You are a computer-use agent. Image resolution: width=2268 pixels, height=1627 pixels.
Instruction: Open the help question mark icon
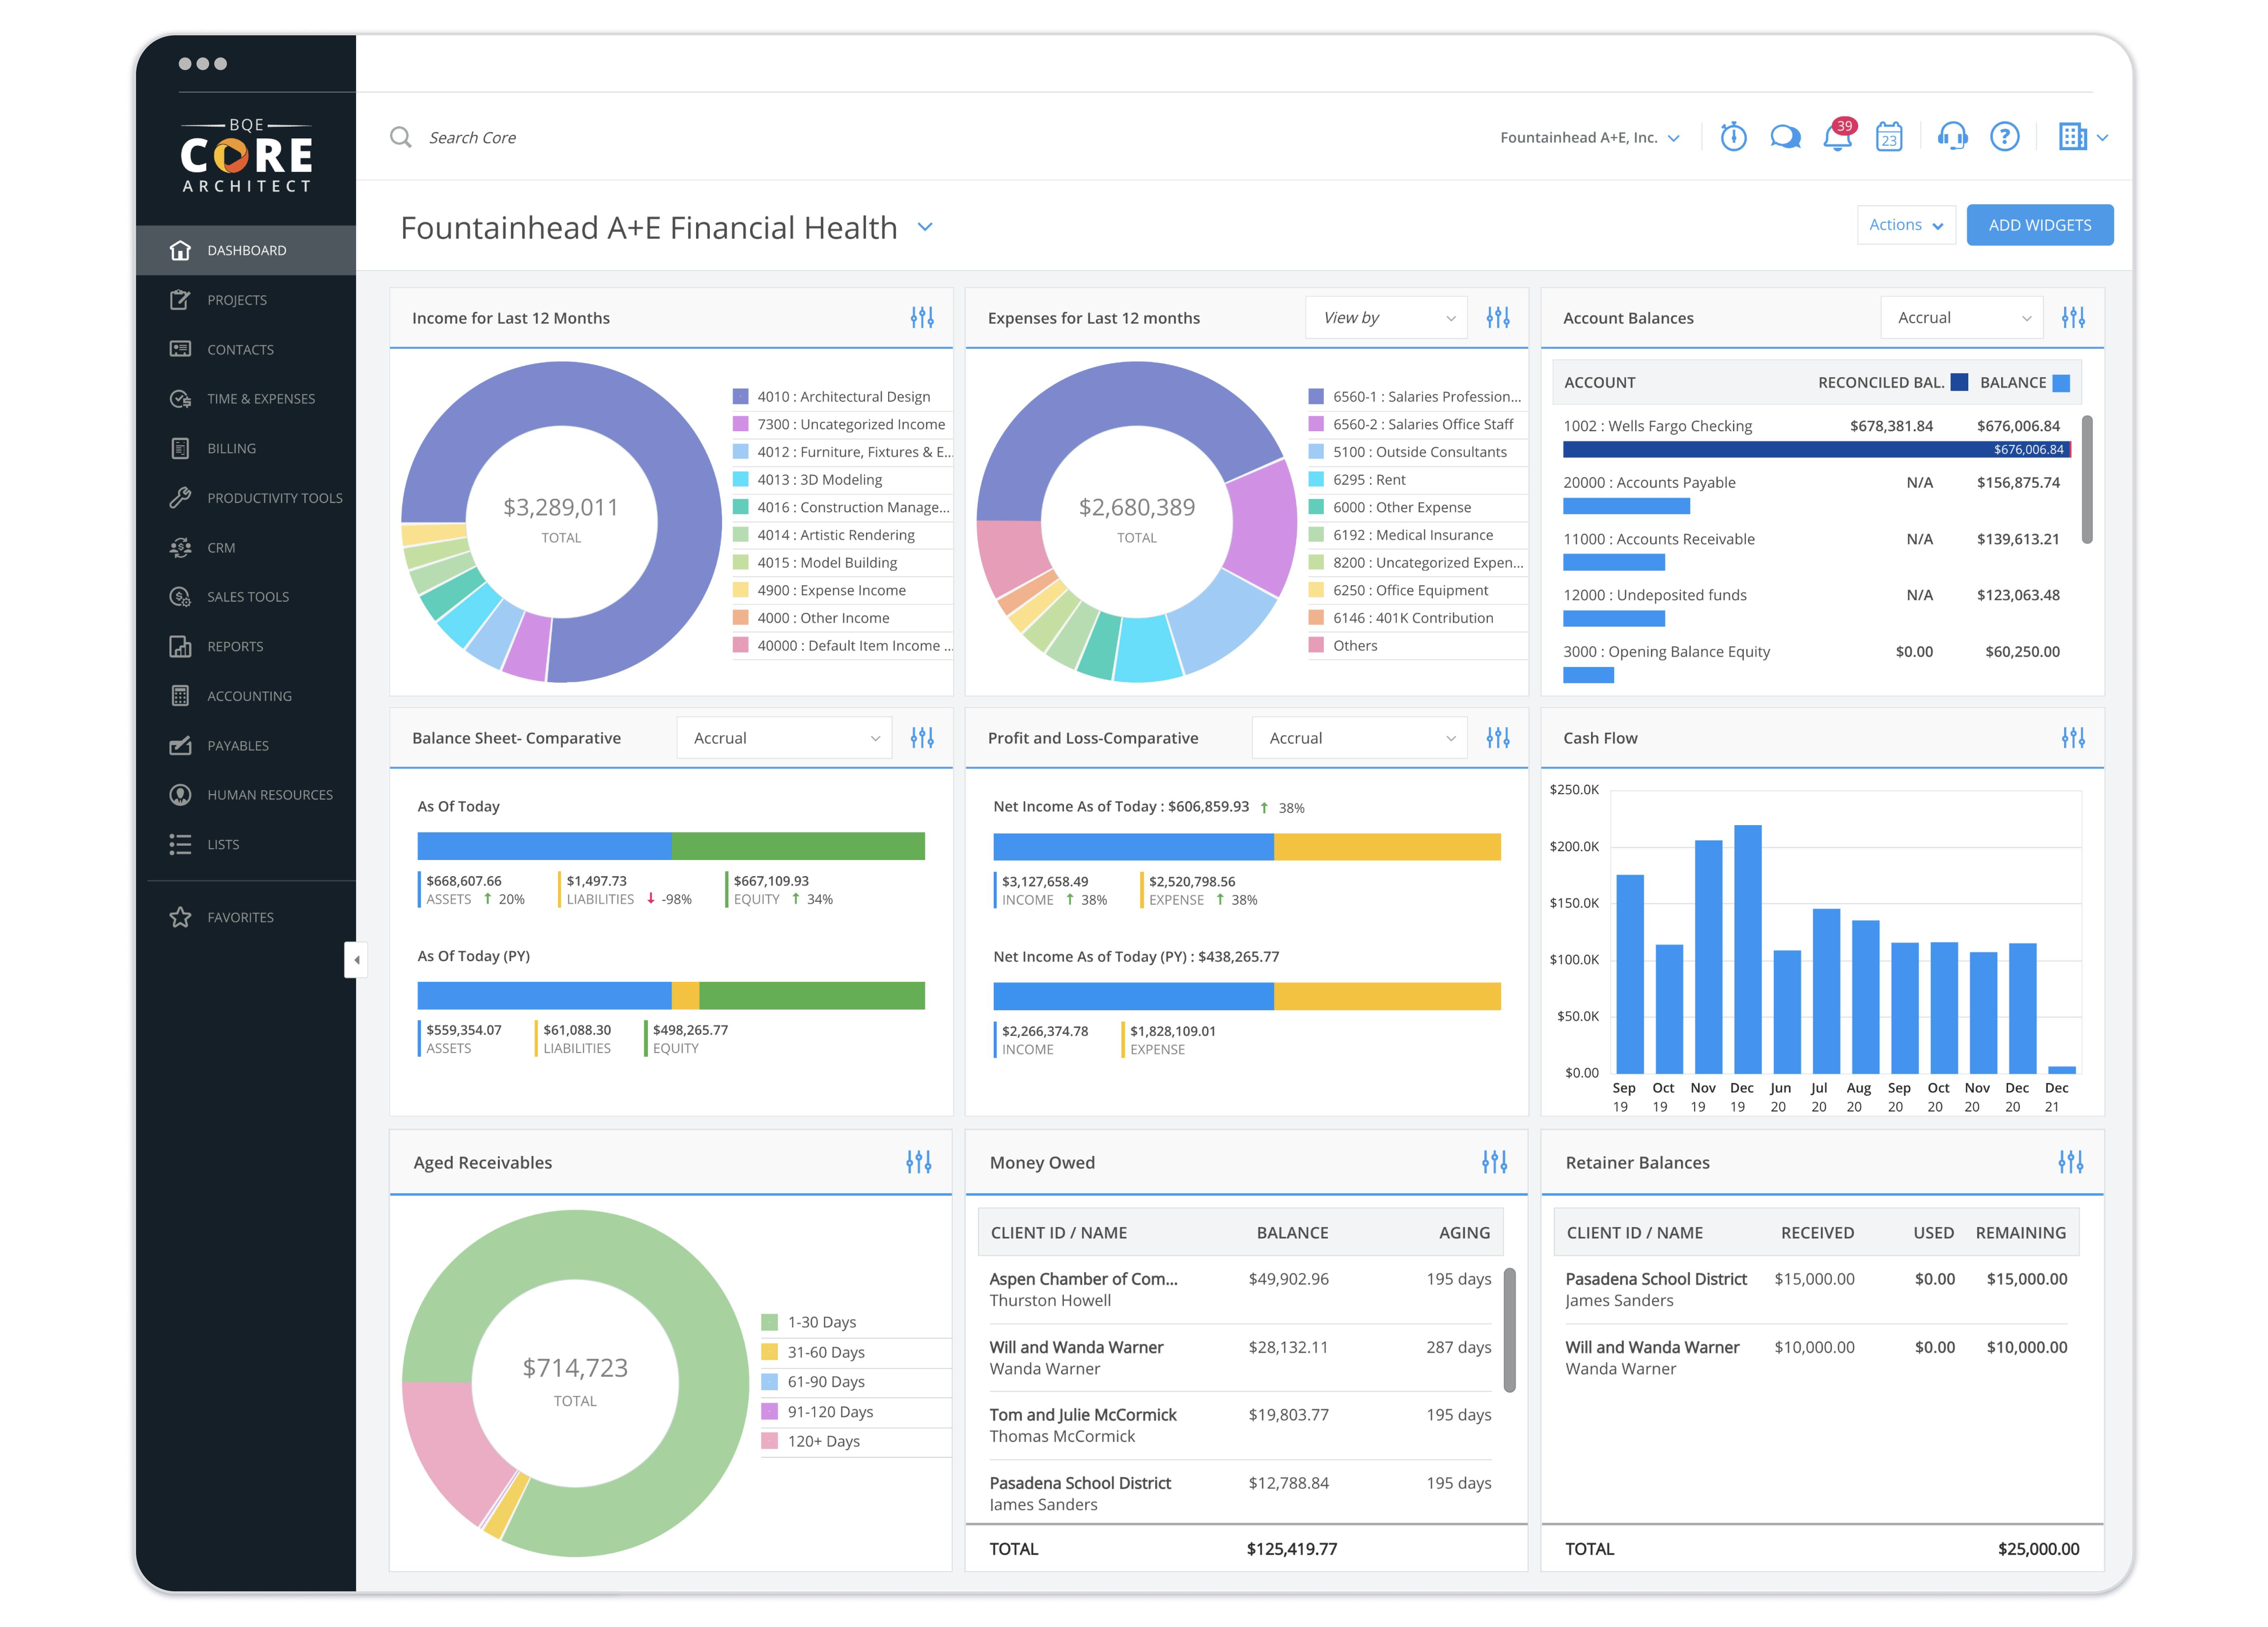[2004, 137]
